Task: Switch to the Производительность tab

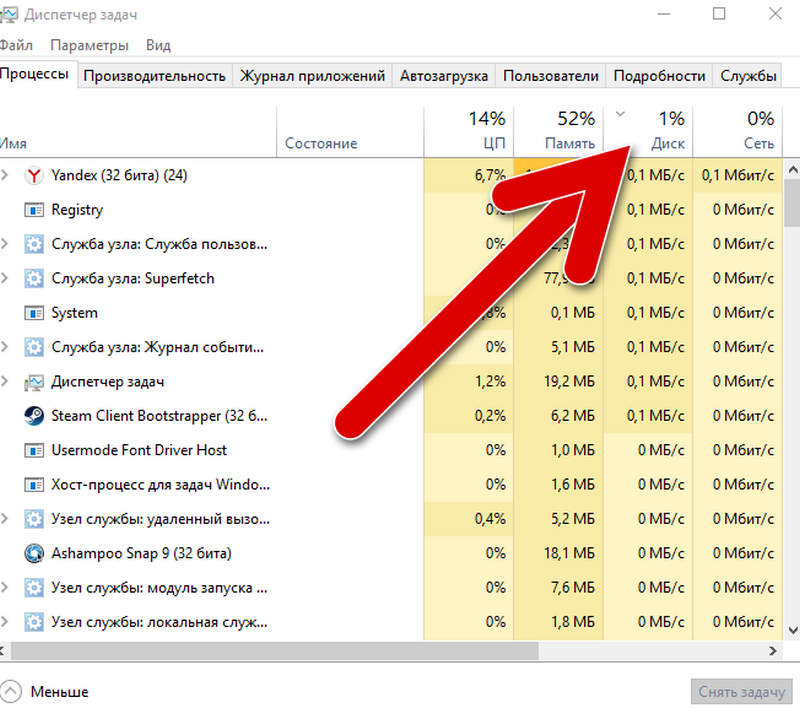Action: point(155,76)
